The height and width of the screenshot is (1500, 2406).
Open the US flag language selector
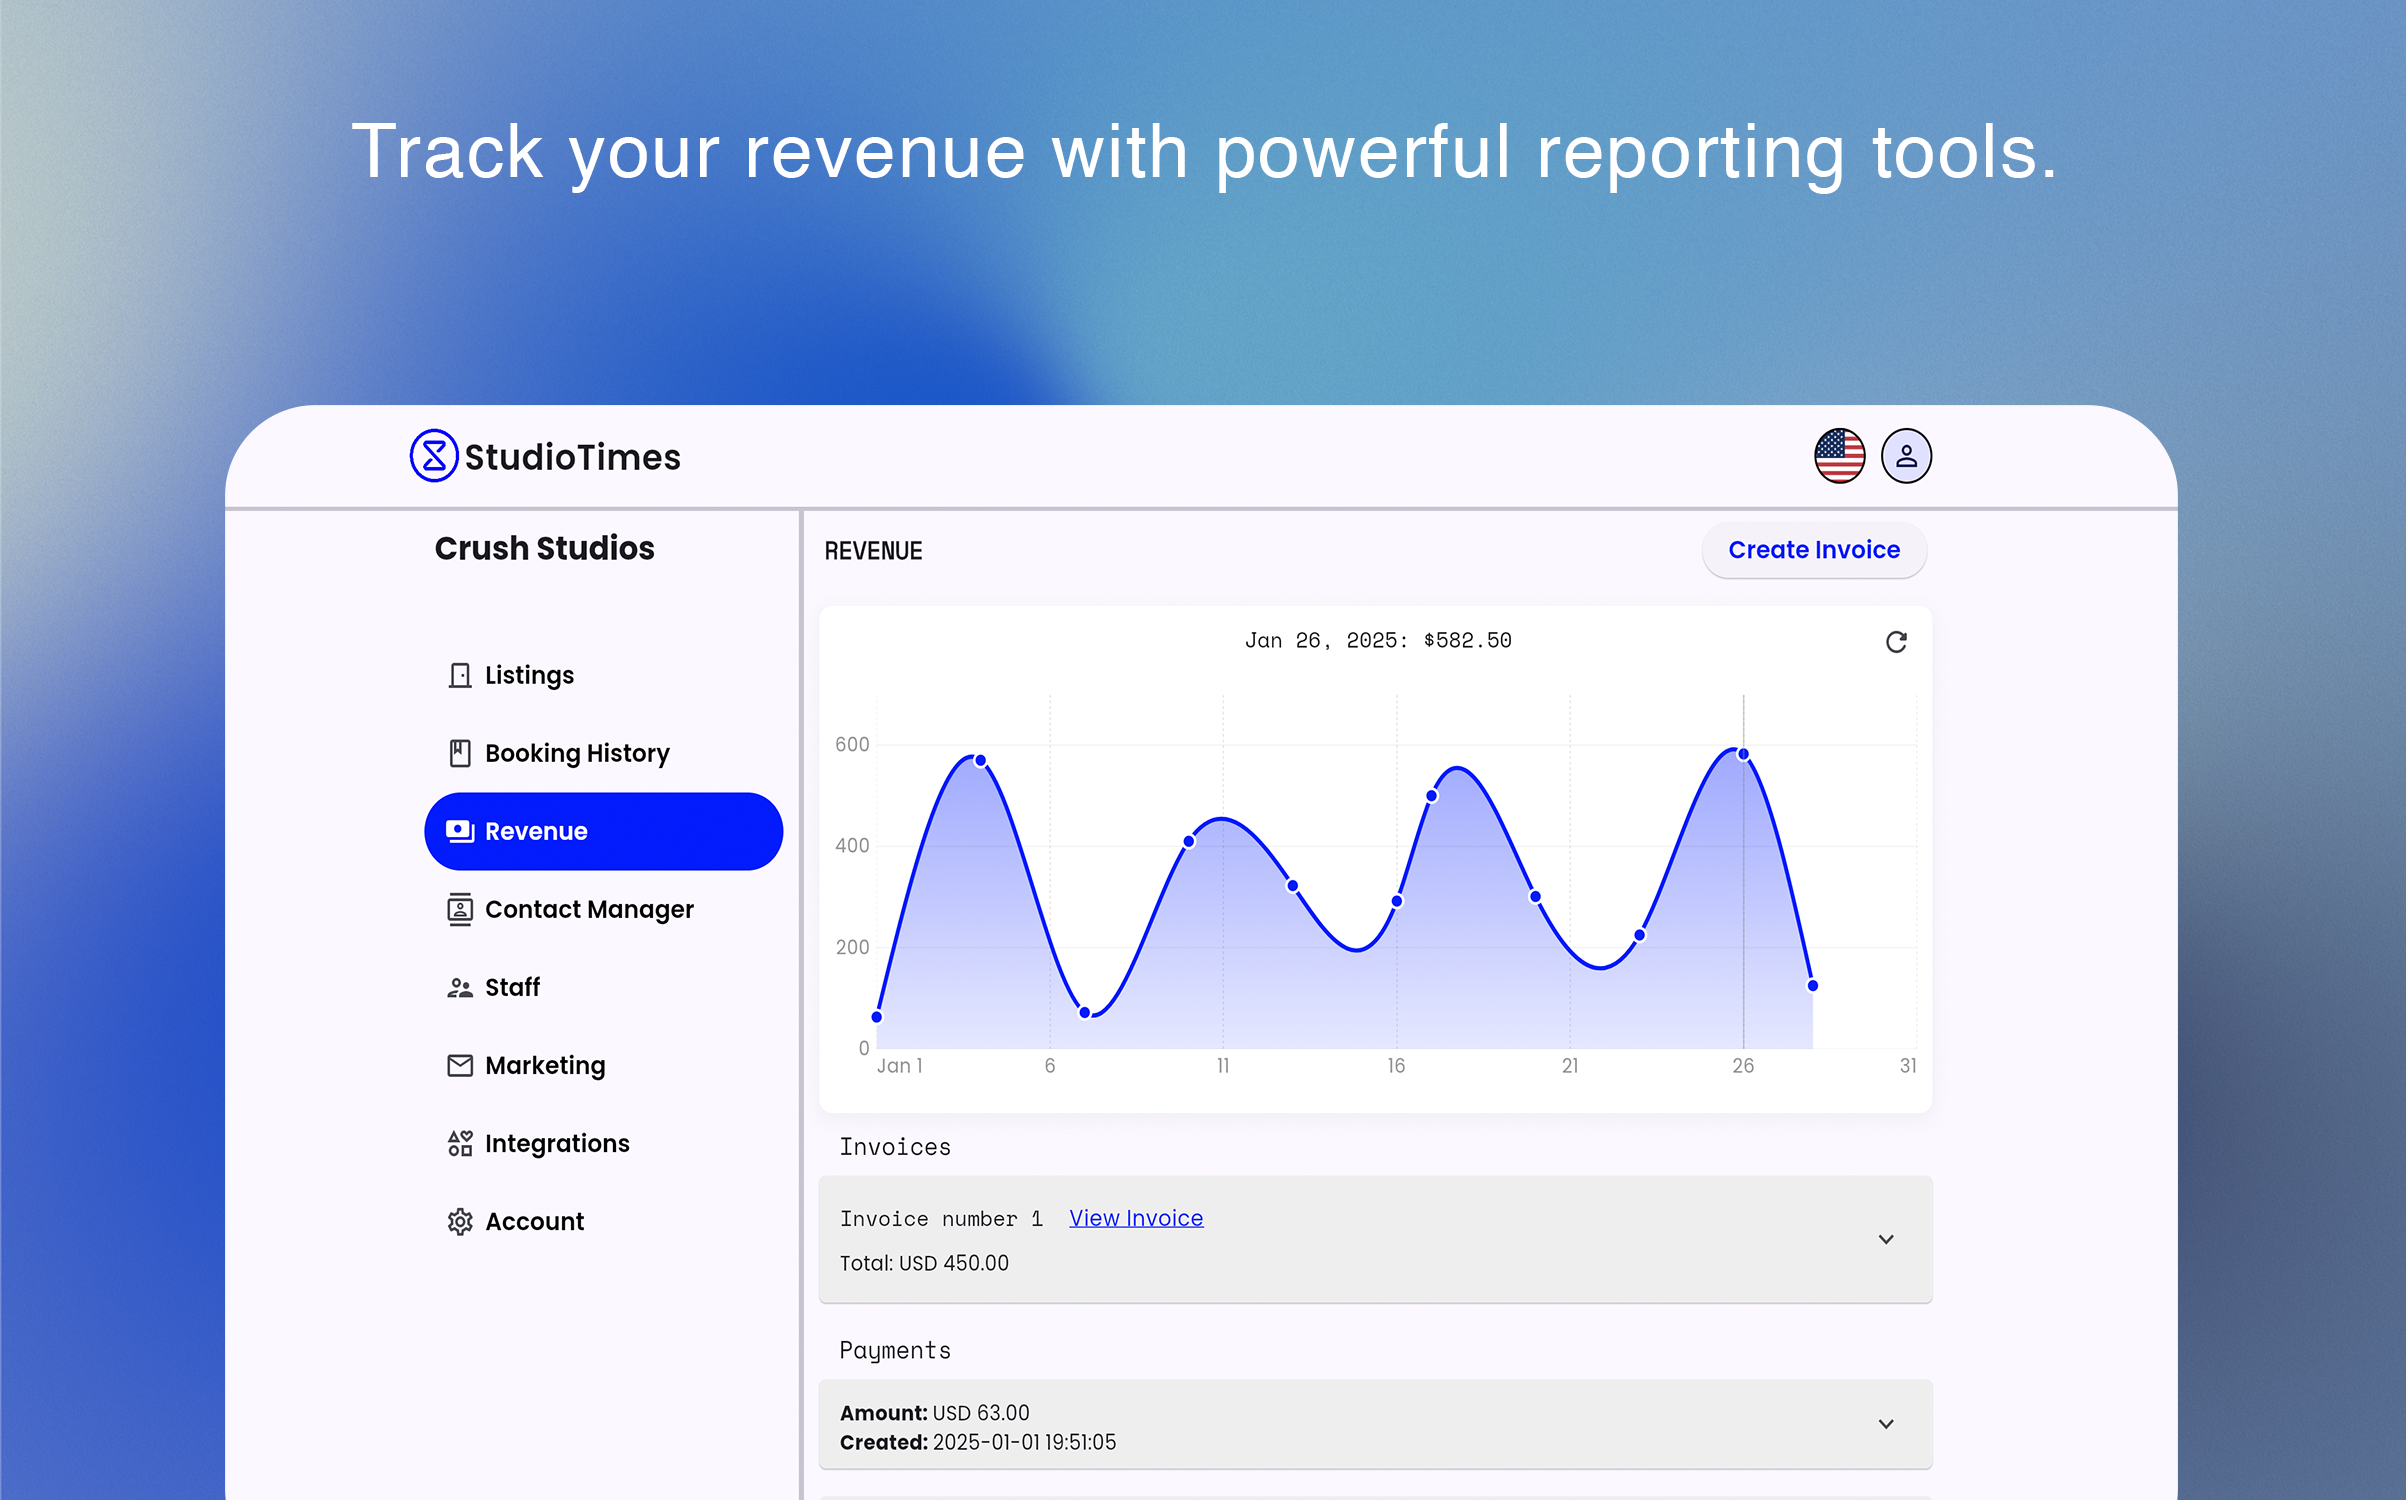(x=1839, y=456)
